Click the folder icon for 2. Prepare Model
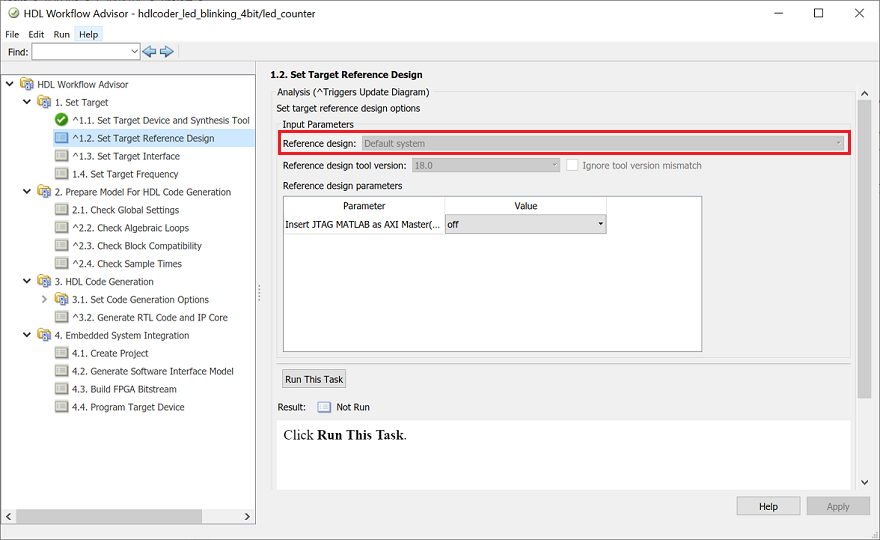Image resolution: width=880 pixels, height=540 pixels. point(44,191)
